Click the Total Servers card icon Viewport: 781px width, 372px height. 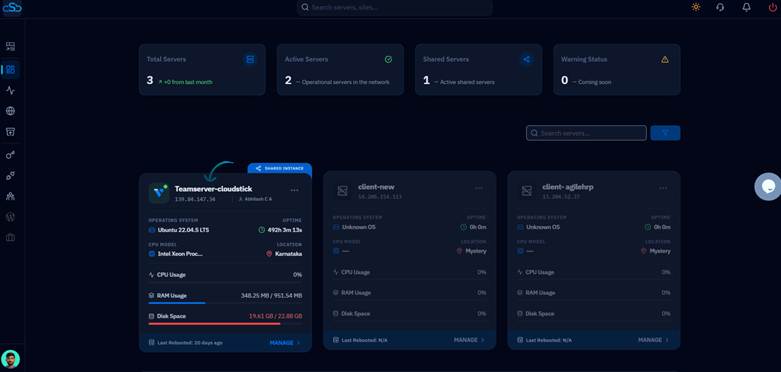coord(250,59)
